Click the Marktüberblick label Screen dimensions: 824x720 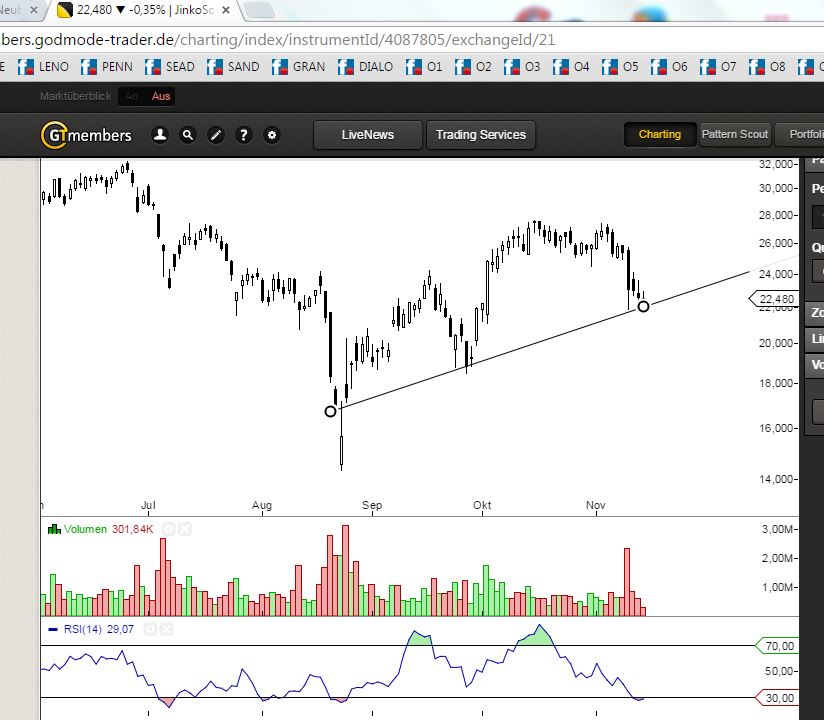click(76, 96)
